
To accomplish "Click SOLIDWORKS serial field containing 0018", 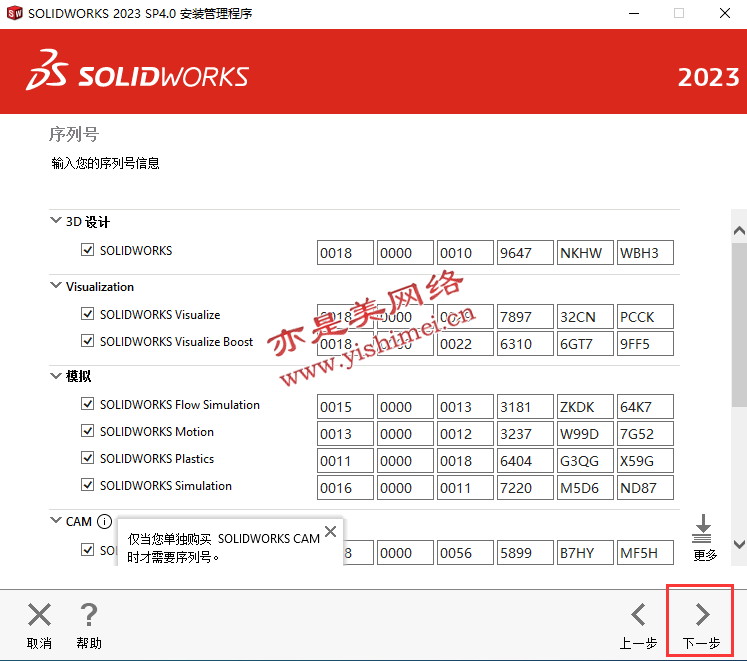I will (x=345, y=253).
